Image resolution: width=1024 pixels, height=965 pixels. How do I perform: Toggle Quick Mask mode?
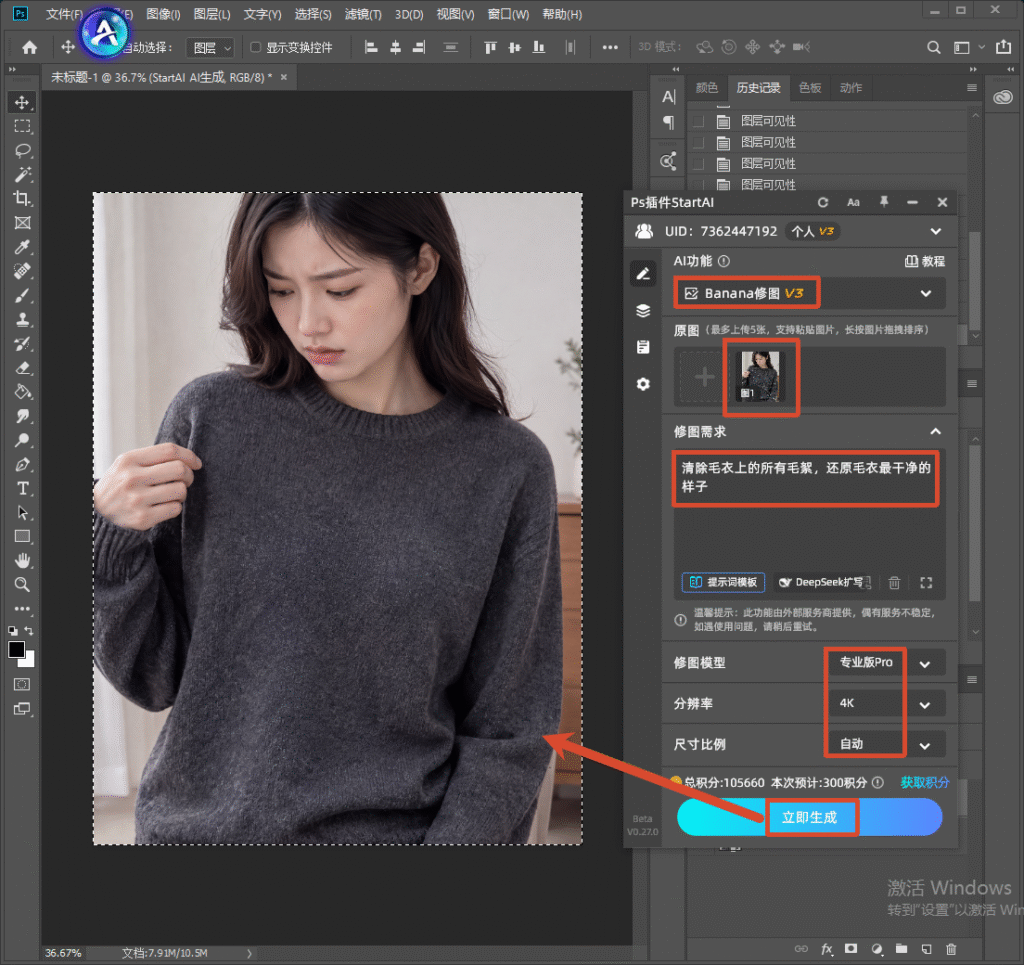[22, 684]
